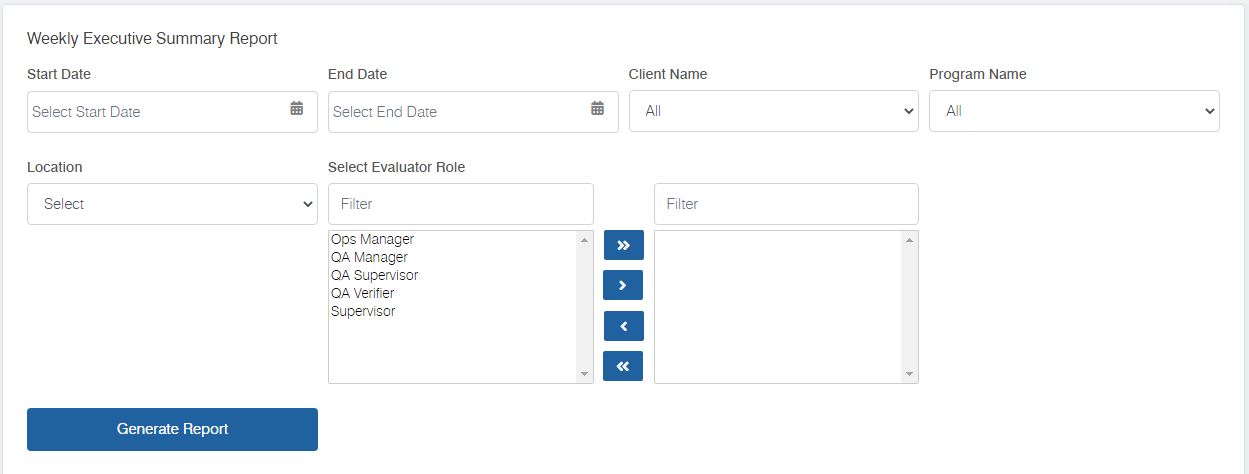Click the Generate Report button

click(x=172, y=429)
